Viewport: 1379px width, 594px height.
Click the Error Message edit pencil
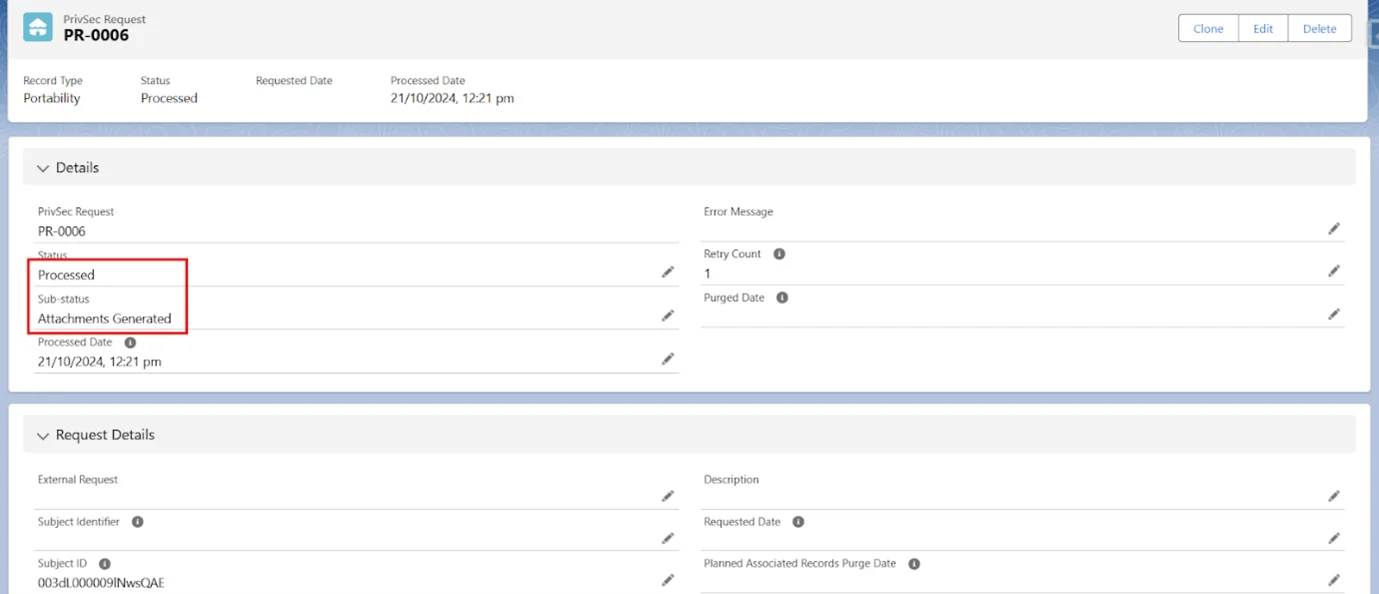pyautogui.click(x=1333, y=229)
